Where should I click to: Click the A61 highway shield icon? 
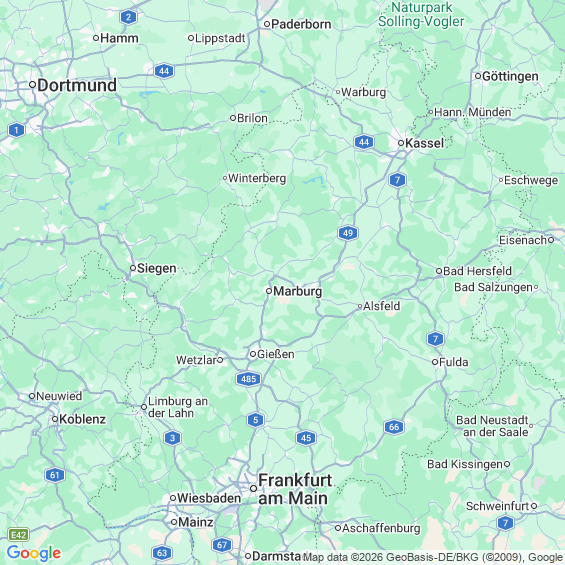55,475
